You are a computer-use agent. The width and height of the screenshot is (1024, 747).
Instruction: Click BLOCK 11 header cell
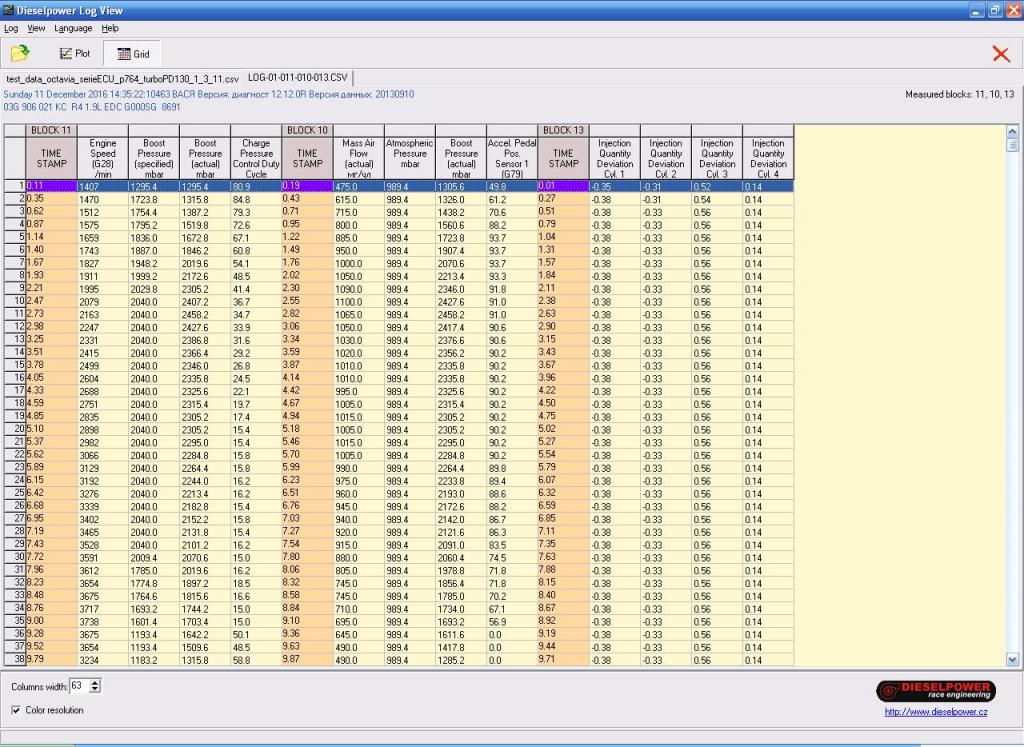[x=51, y=131]
